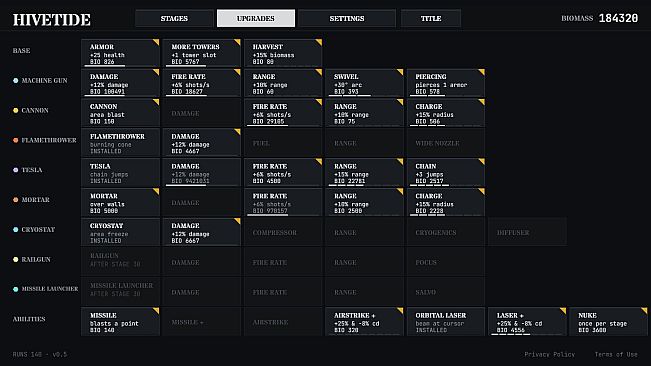Screen dimensions: 651x366
Task: Upgrade the Tesla Fire Rate
Action: point(283,172)
